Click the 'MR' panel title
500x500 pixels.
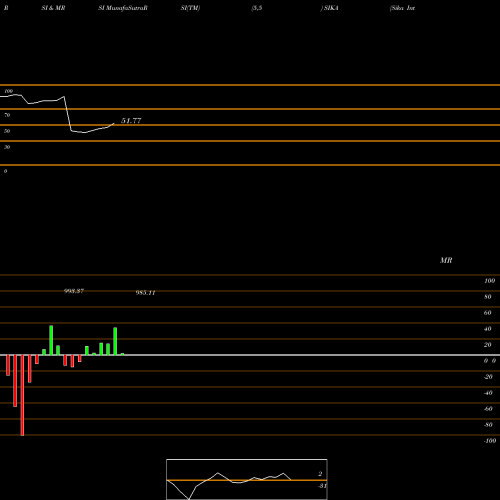(x=446, y=260)
